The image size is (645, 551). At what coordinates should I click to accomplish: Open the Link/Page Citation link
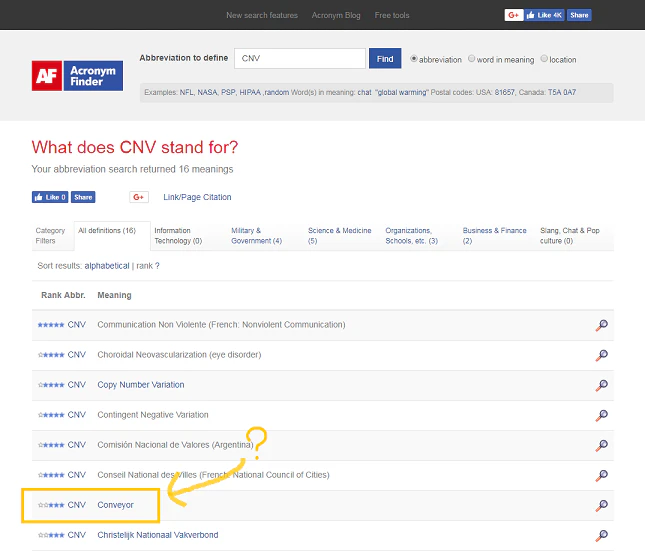[197, 197]
